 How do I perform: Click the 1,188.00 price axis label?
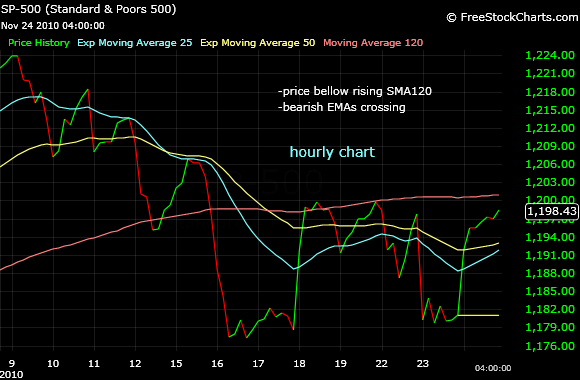pyautogui.click(x=550, y=273)
